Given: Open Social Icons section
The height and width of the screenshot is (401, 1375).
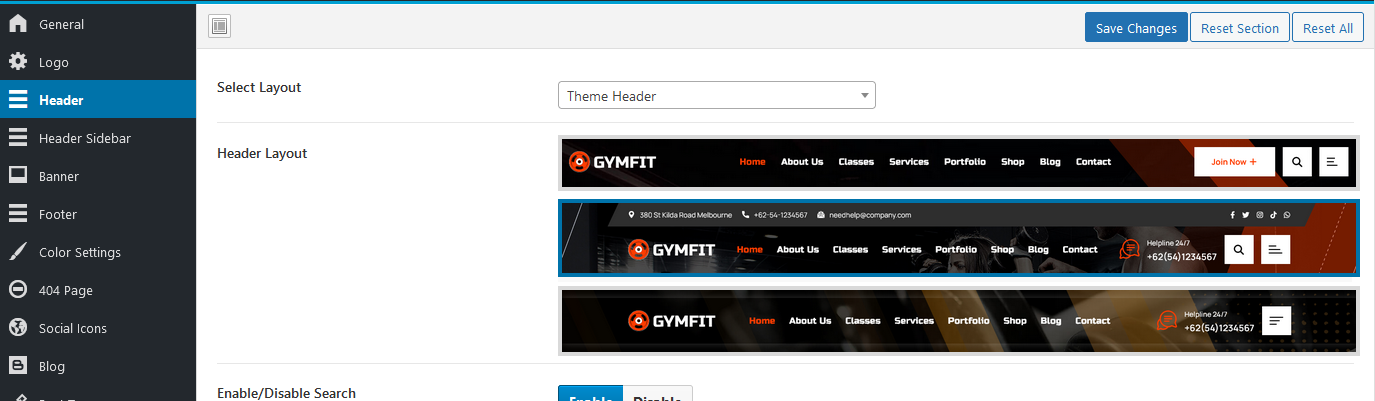Looking at the screenshot, I should 98,328.
